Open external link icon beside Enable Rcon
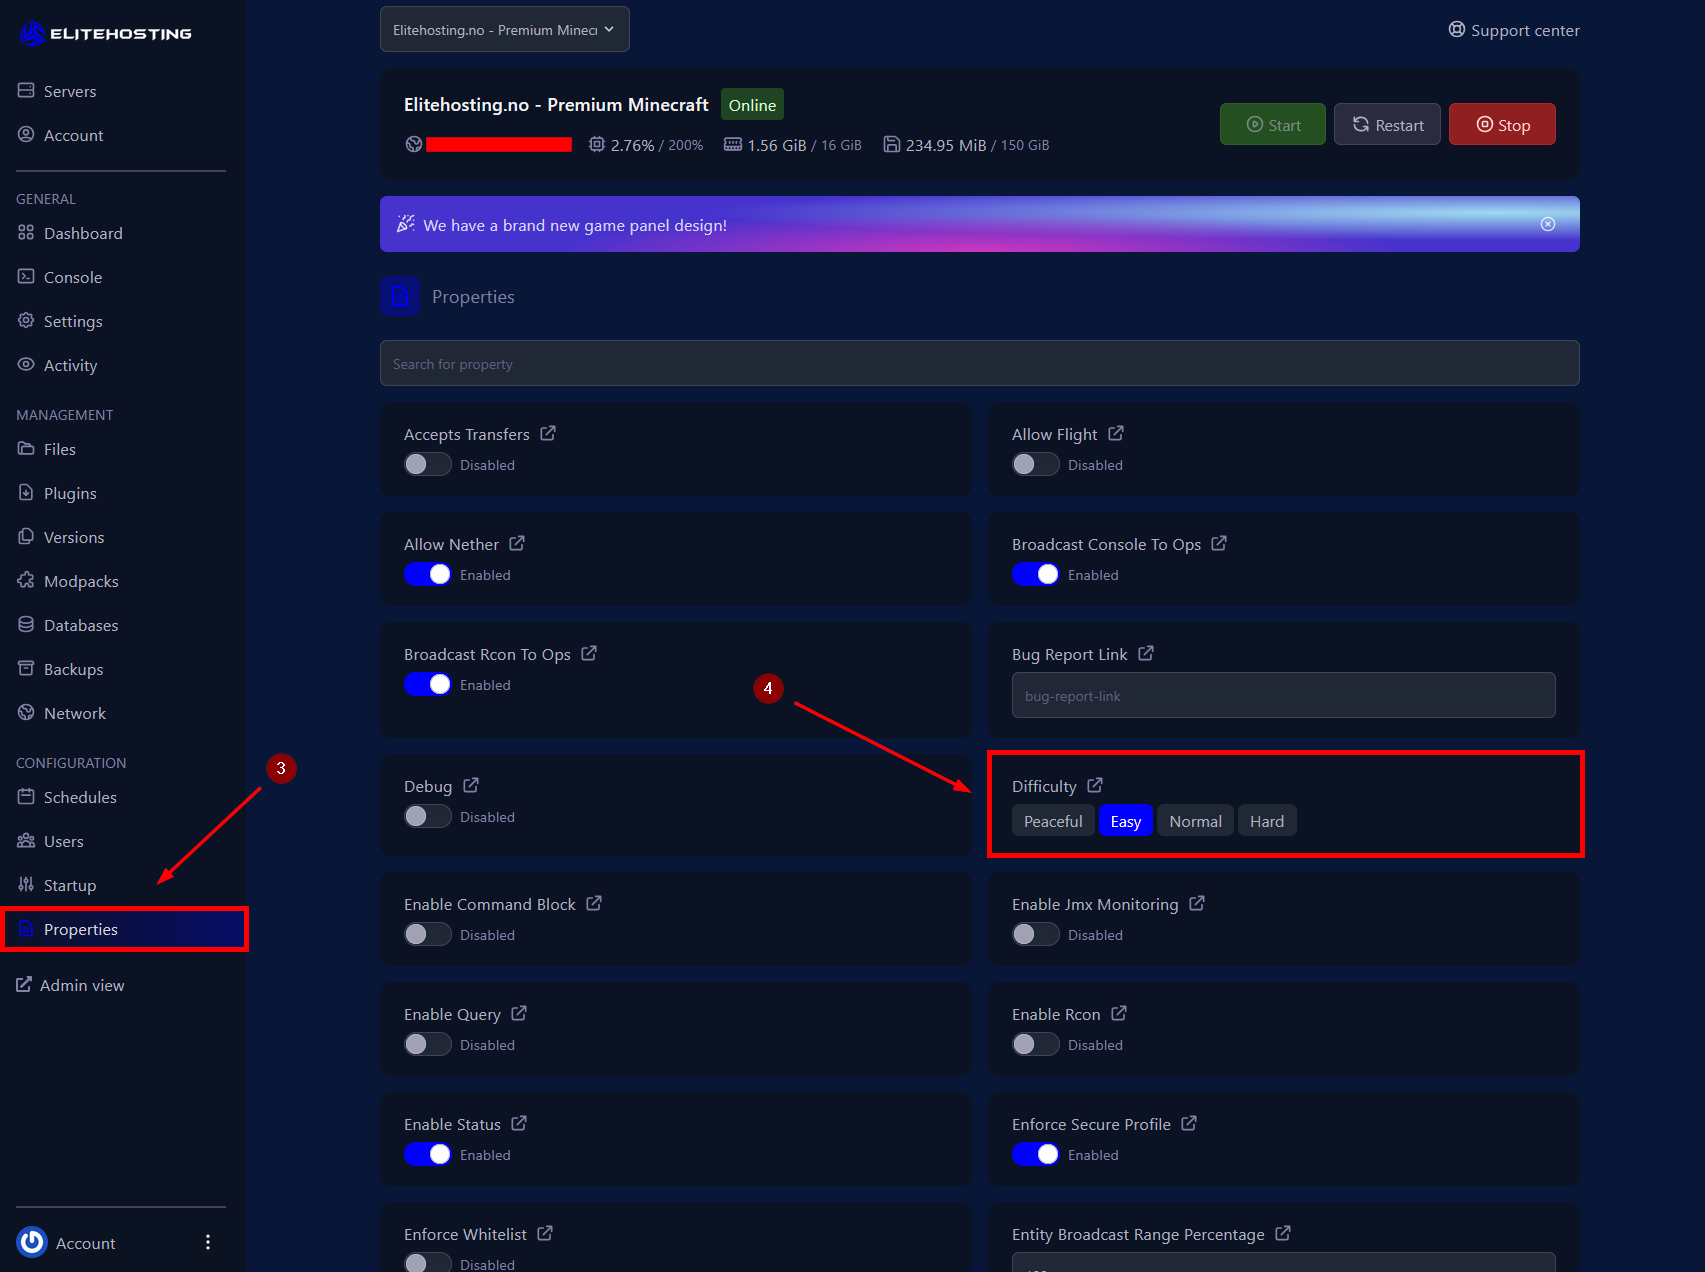The width and height of the screenshot is (1705, 1272). coord(1119,1013)
